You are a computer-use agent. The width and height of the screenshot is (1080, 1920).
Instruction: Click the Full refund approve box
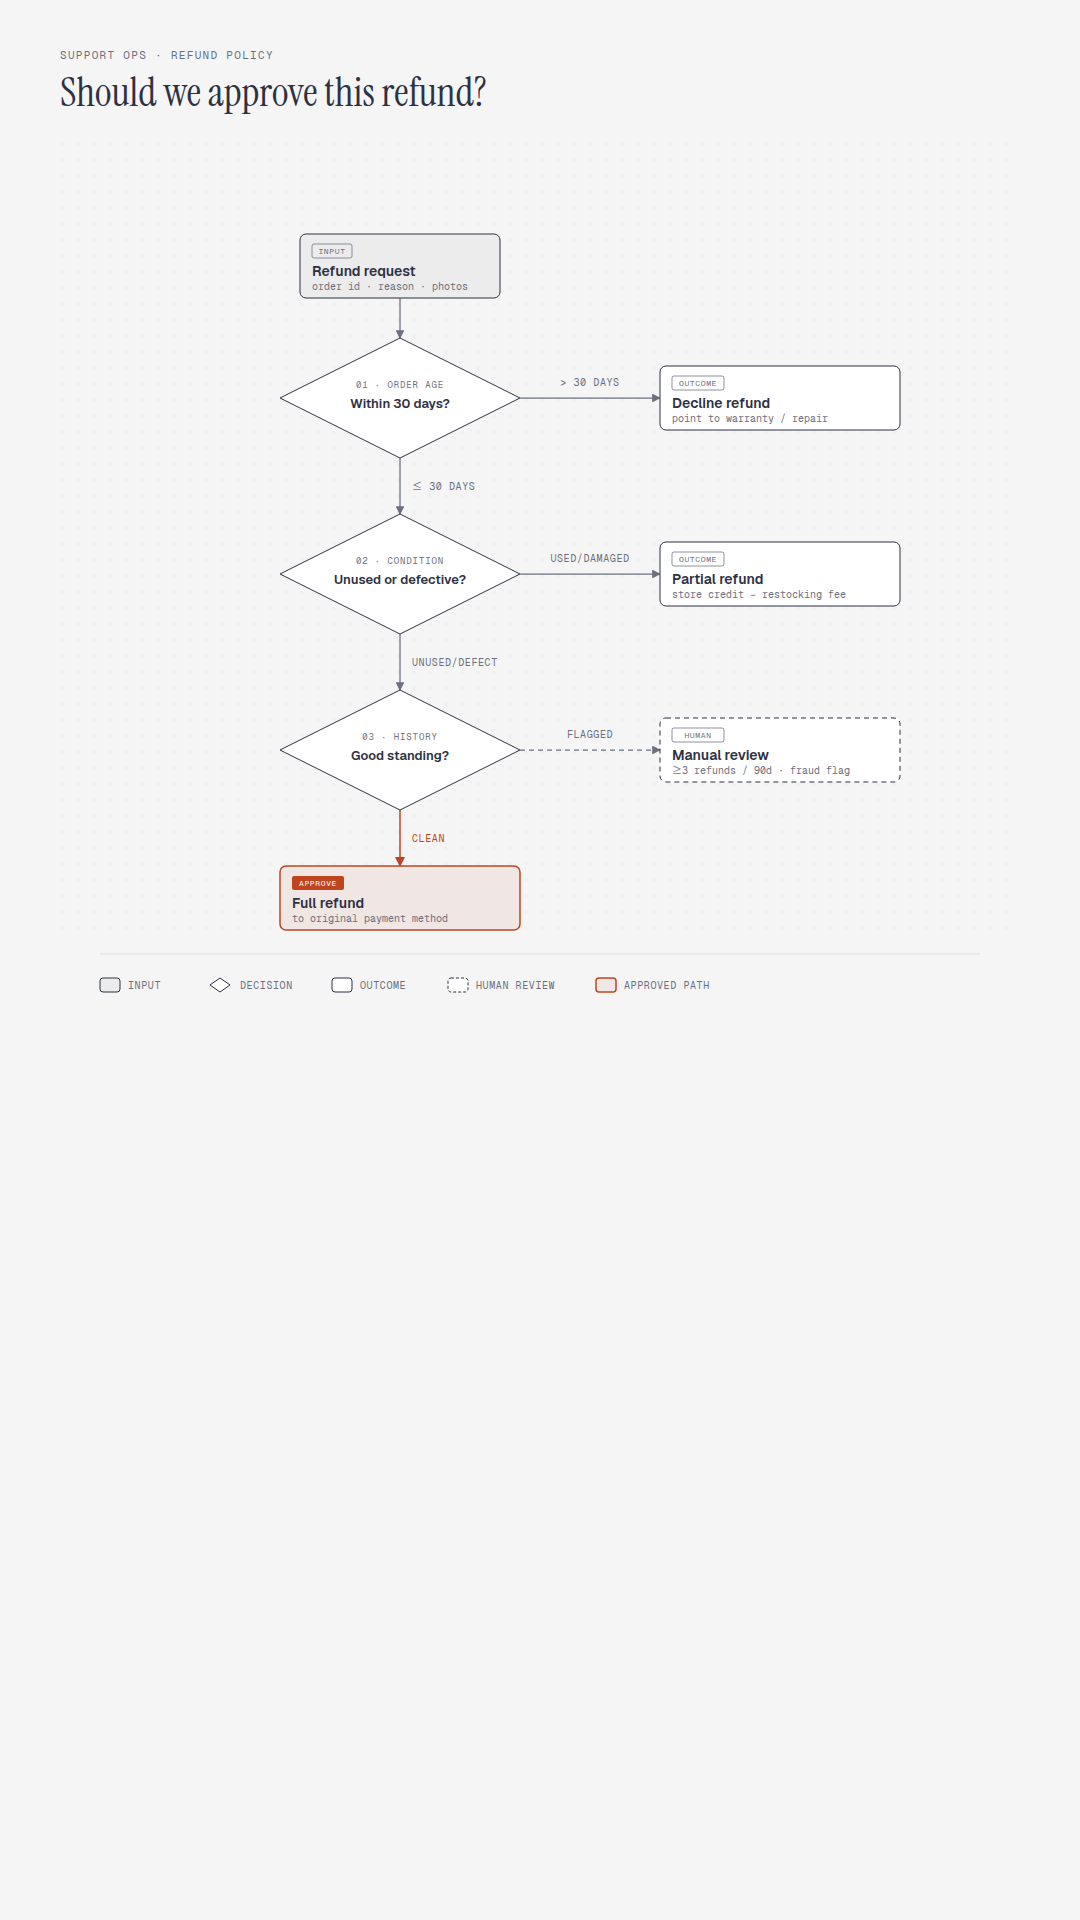point(400,898)
